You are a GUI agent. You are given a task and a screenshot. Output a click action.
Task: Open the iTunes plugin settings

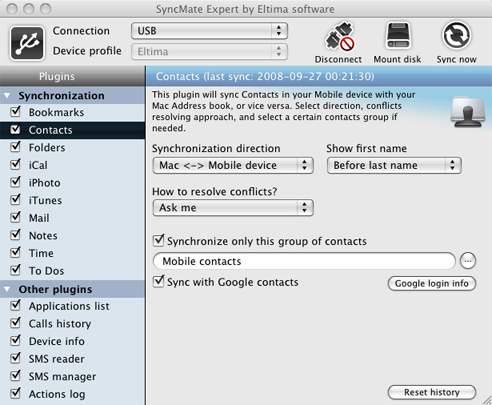pos(72,201)
